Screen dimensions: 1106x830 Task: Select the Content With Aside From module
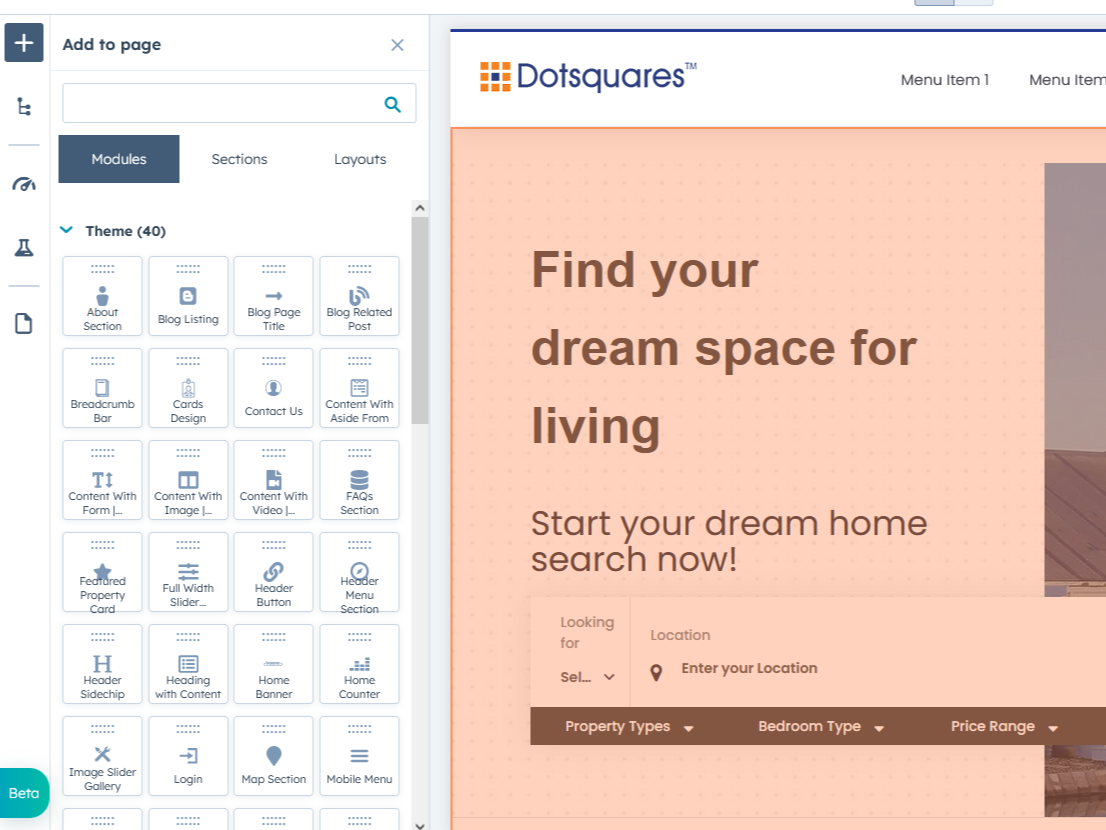tap(360, 388)
